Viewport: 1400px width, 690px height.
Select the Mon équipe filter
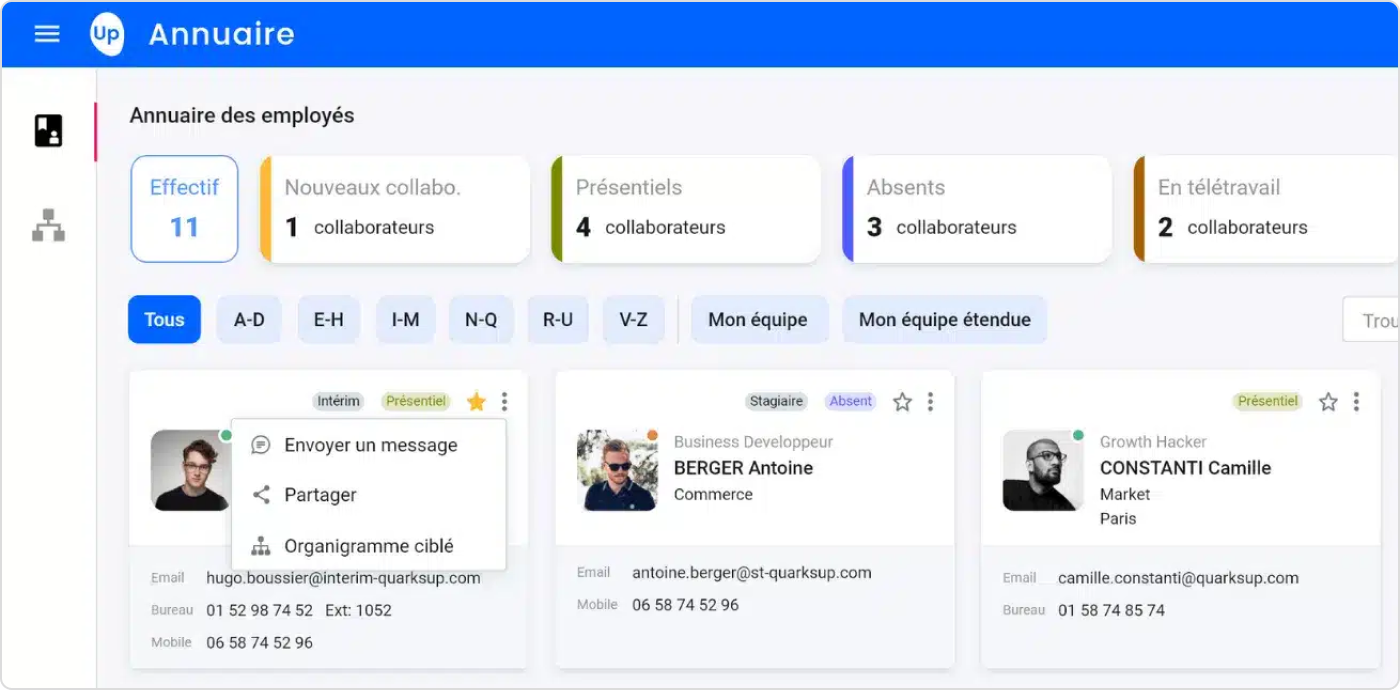click(x=759, y=319)
